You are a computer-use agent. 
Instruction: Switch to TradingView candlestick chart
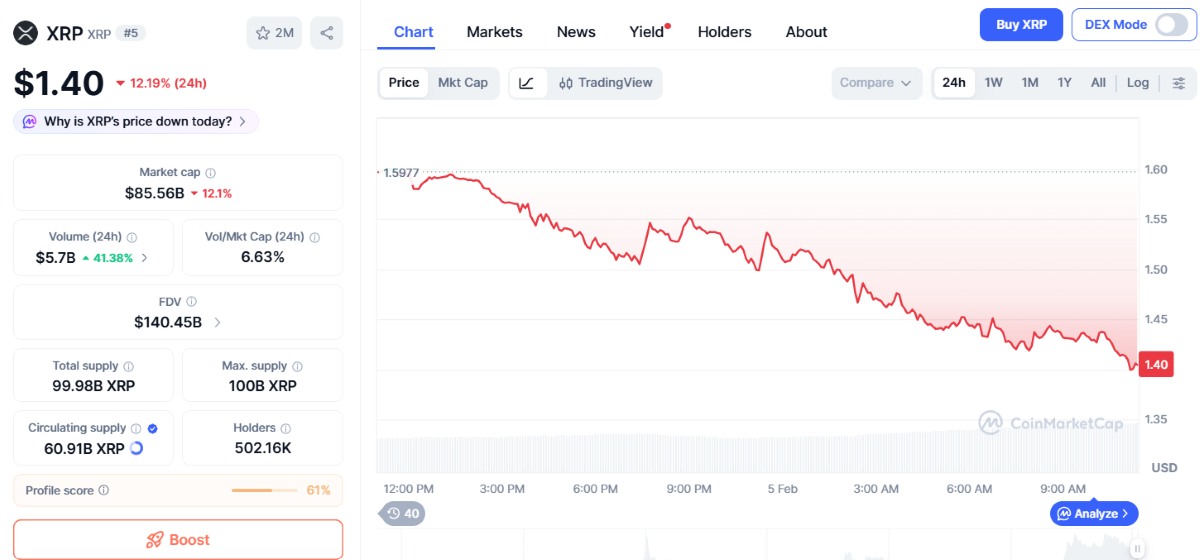pyautogui.click(x=605, y=83)
